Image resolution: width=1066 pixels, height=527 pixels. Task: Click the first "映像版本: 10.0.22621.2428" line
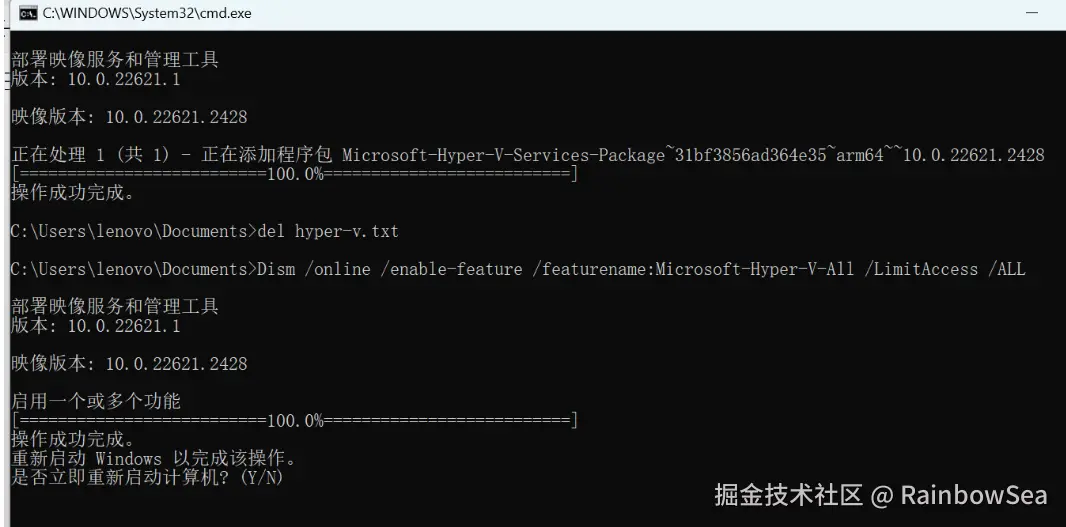[x=129, y=117]
